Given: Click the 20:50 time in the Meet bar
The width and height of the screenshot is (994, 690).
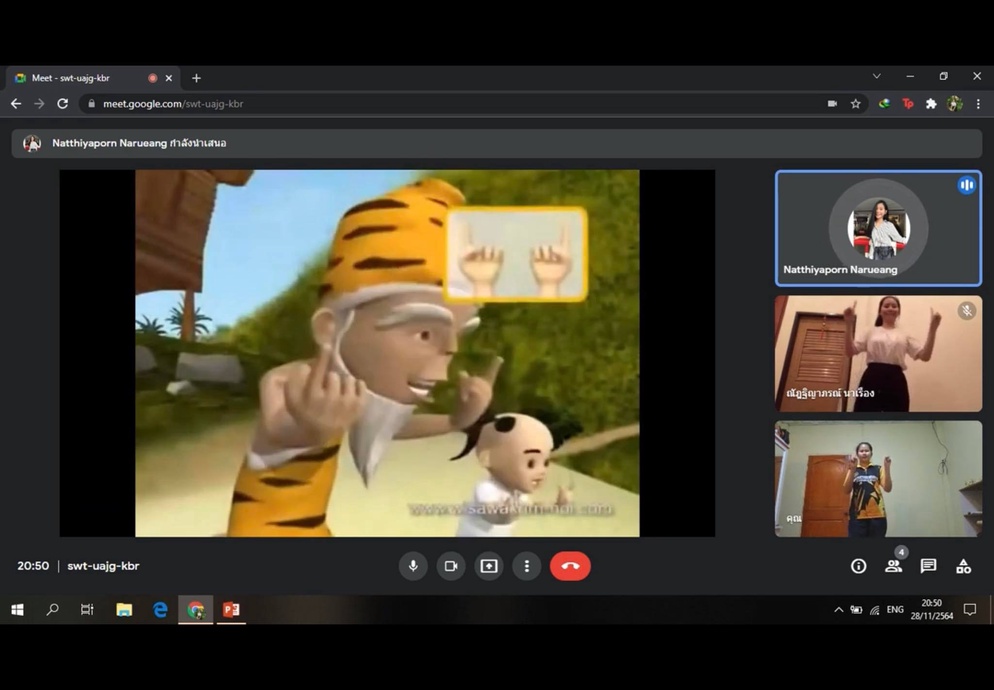Looking at the screenshot, I should [33, 566].
